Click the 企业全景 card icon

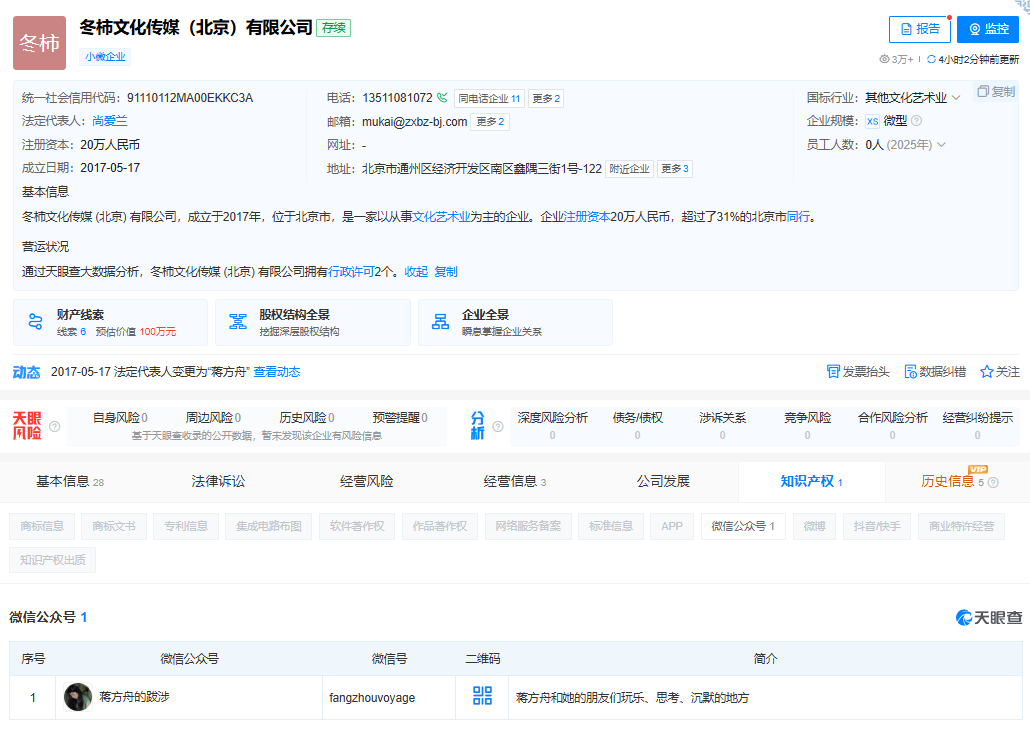[440, 322]
